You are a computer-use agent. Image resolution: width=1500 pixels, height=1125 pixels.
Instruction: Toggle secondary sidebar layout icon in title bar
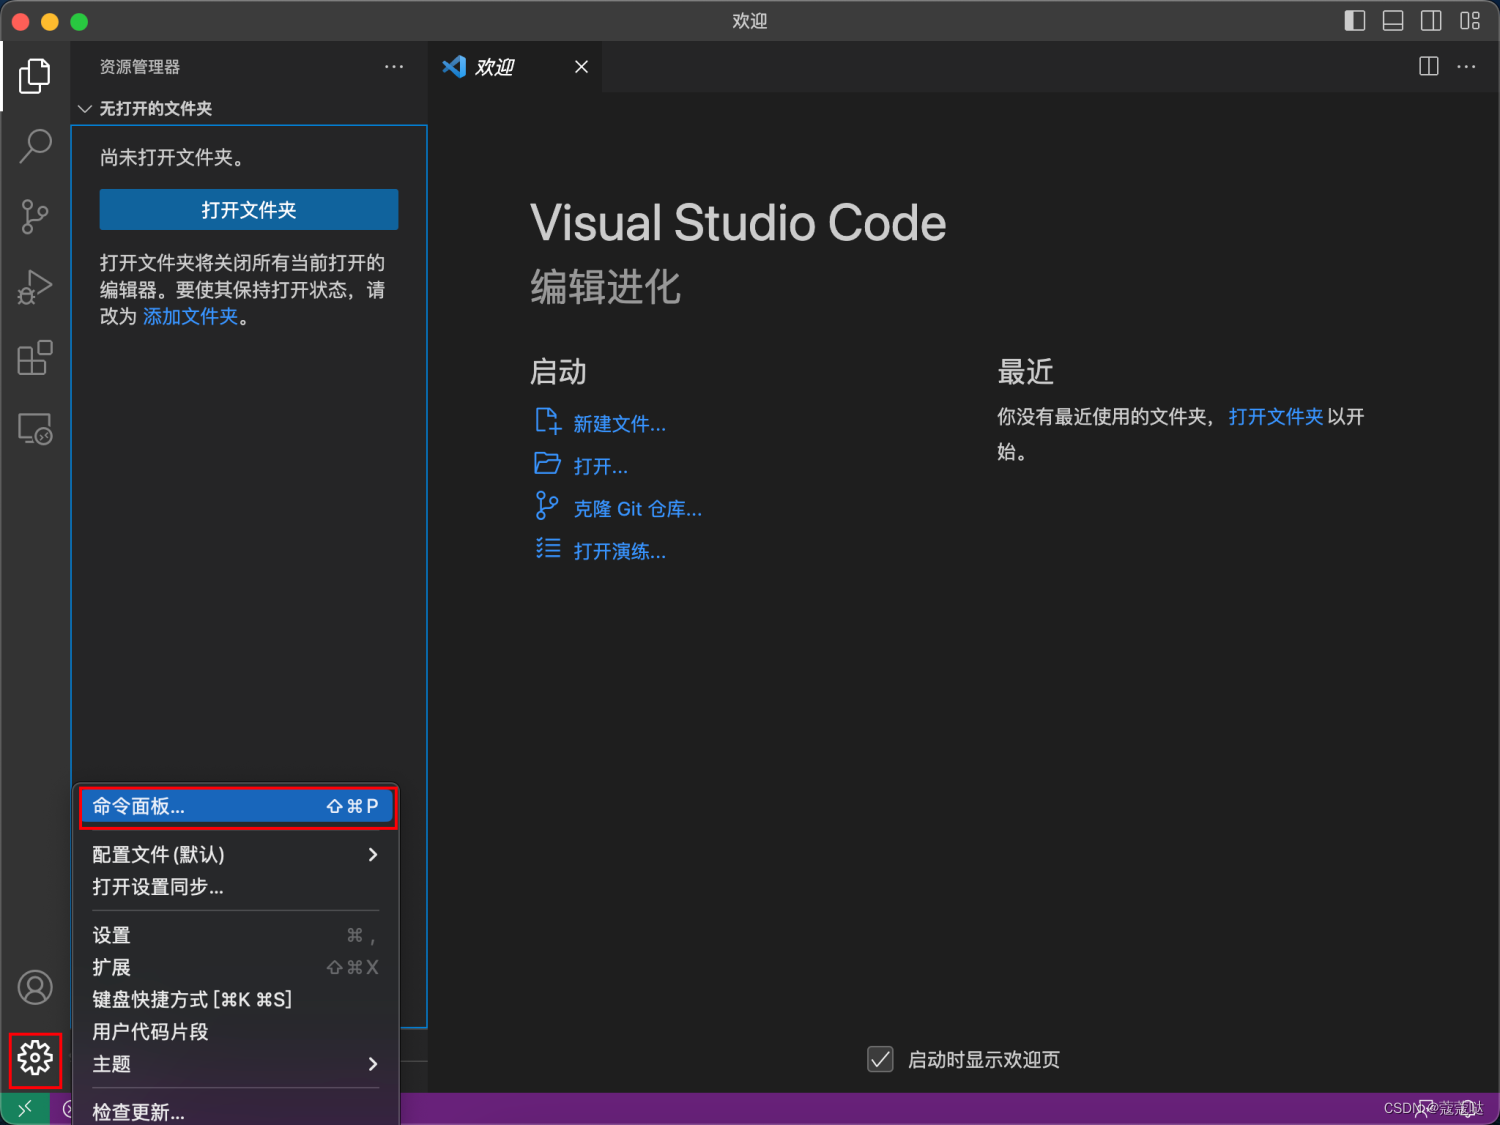pyautogui.click(x=1431, y=21)
